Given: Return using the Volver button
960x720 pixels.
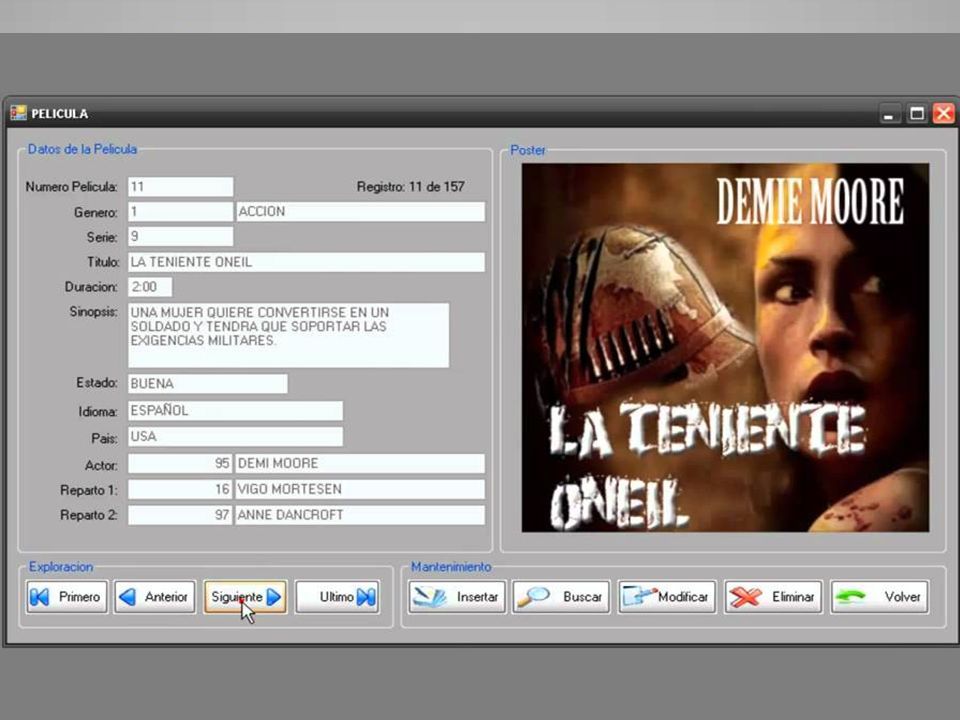Looking at the screenshot, I should tap(880, 597).
